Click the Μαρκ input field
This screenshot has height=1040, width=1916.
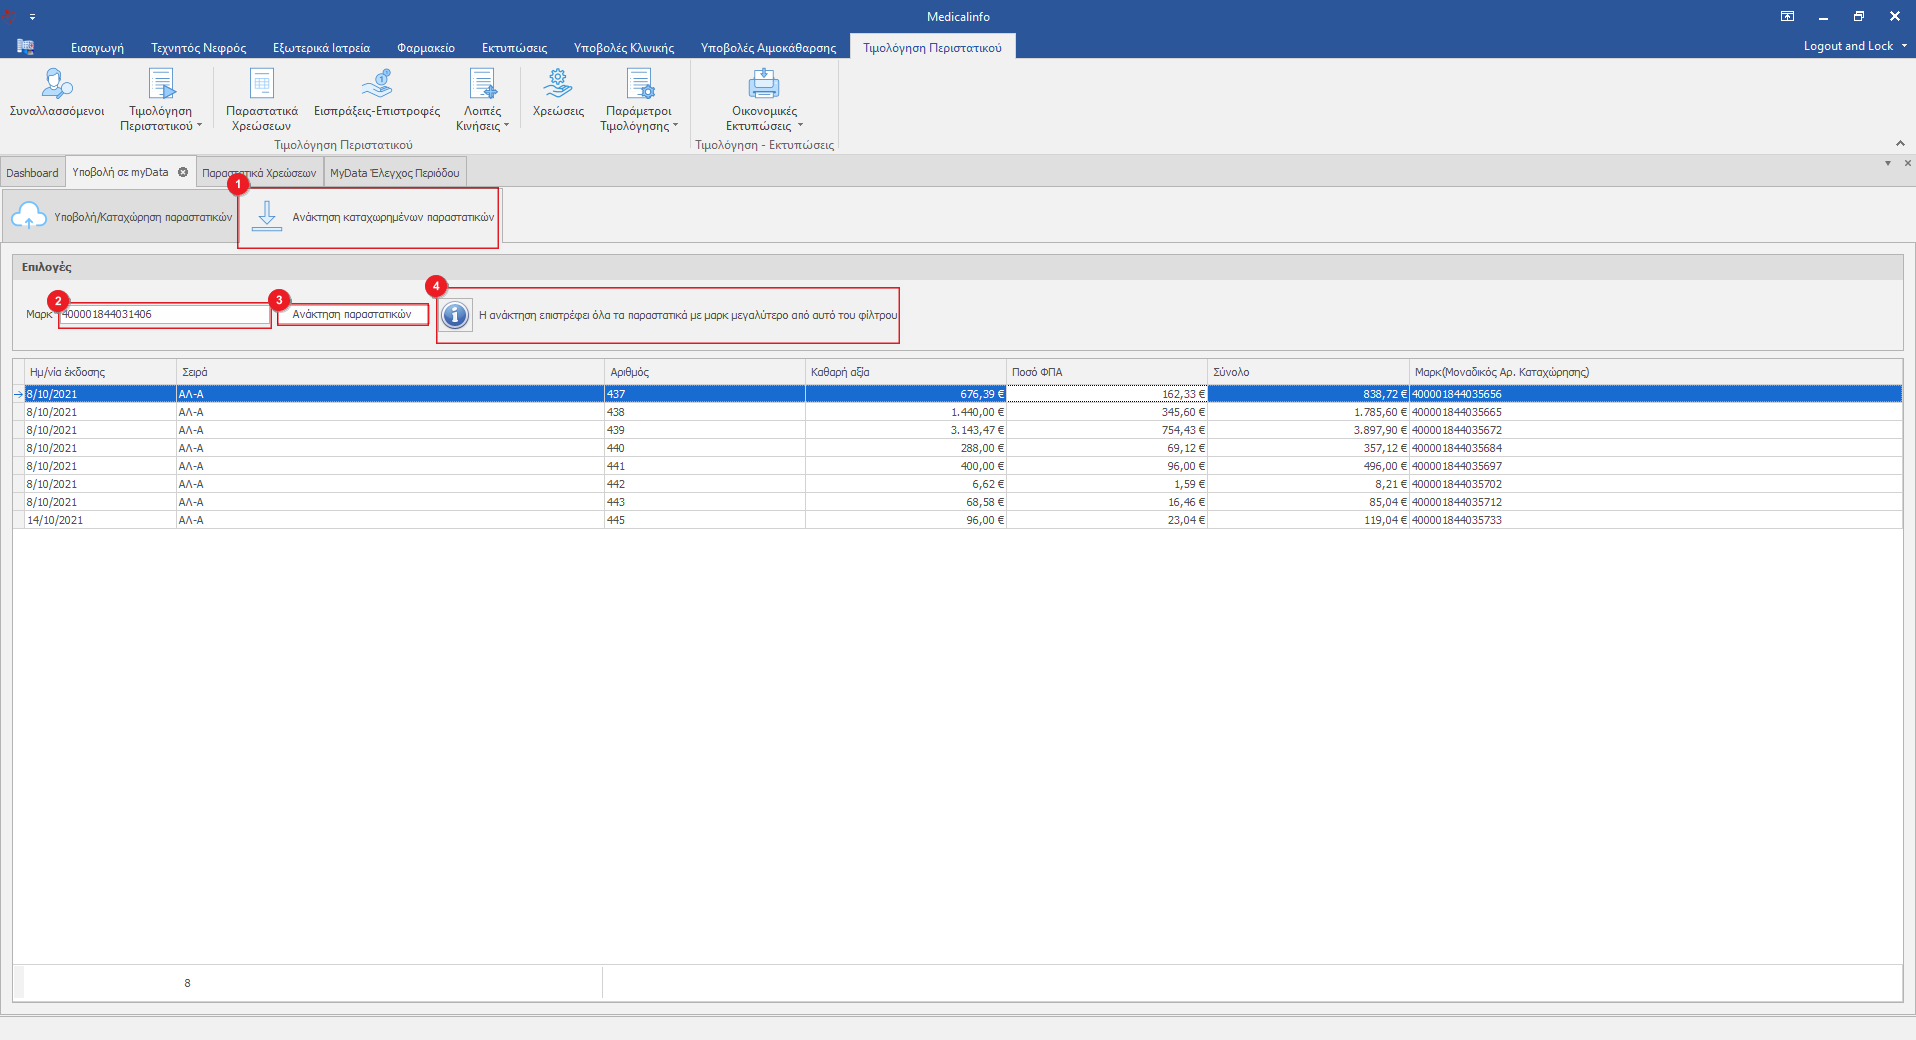point(164,314)
